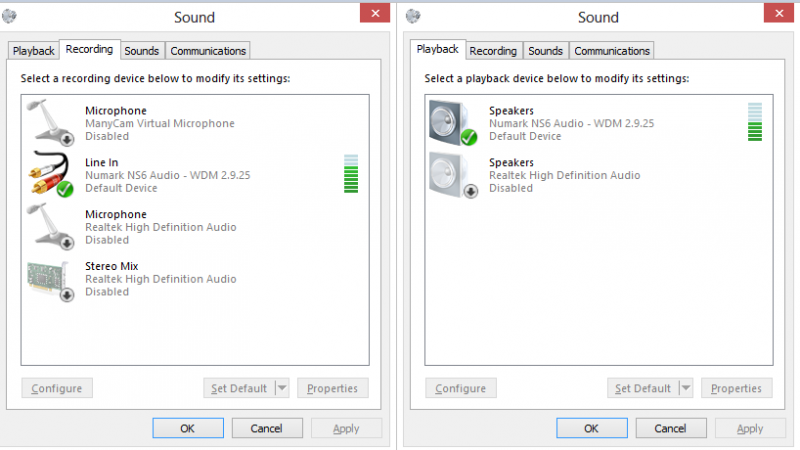Select the Numark NS6 Speakers icon
Image resolution: width=800 pixels, height=450 pixels.
point(453,122)
